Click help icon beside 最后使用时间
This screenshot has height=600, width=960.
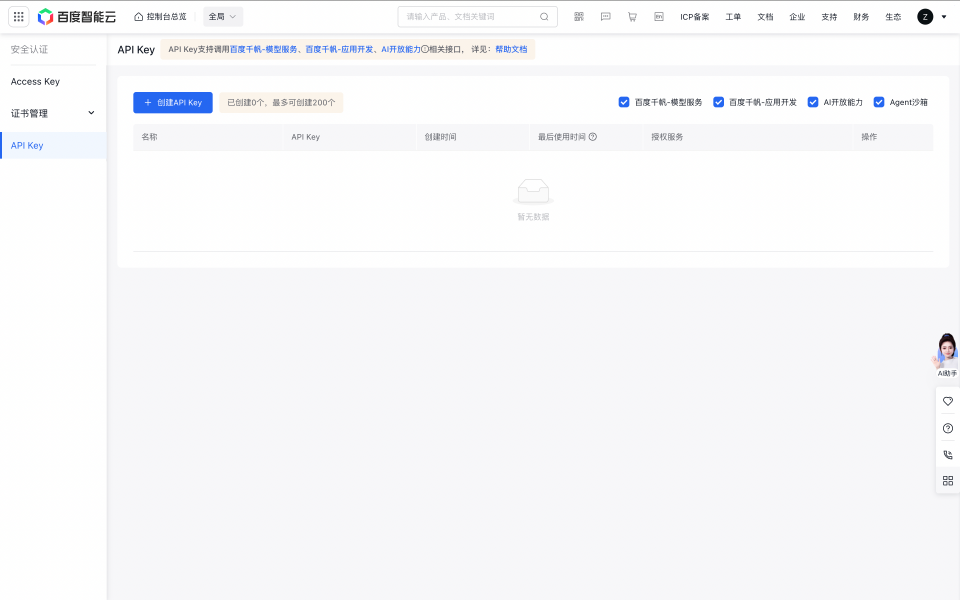pos(593,137)
